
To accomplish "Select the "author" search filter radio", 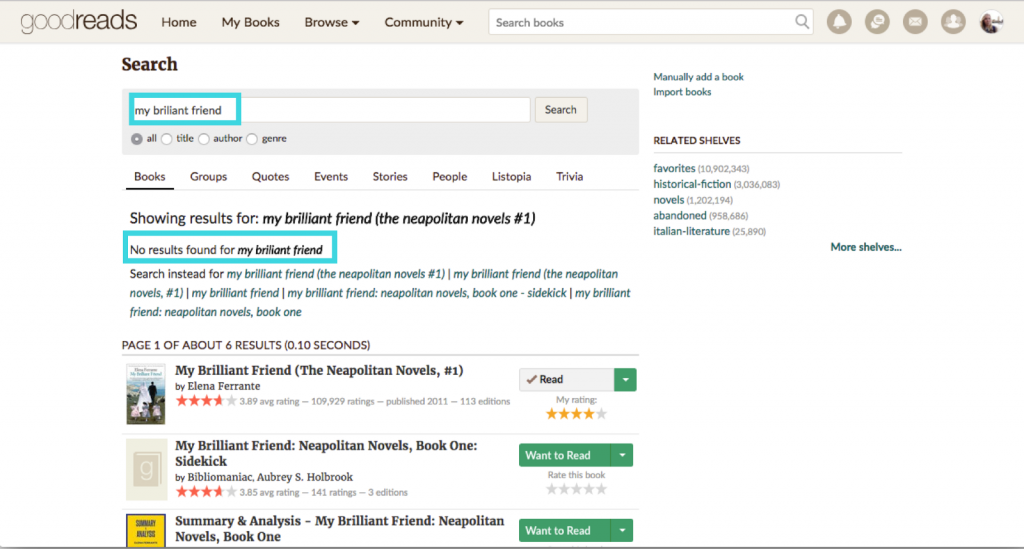I will pyautogui.click(x=204, y=139).
